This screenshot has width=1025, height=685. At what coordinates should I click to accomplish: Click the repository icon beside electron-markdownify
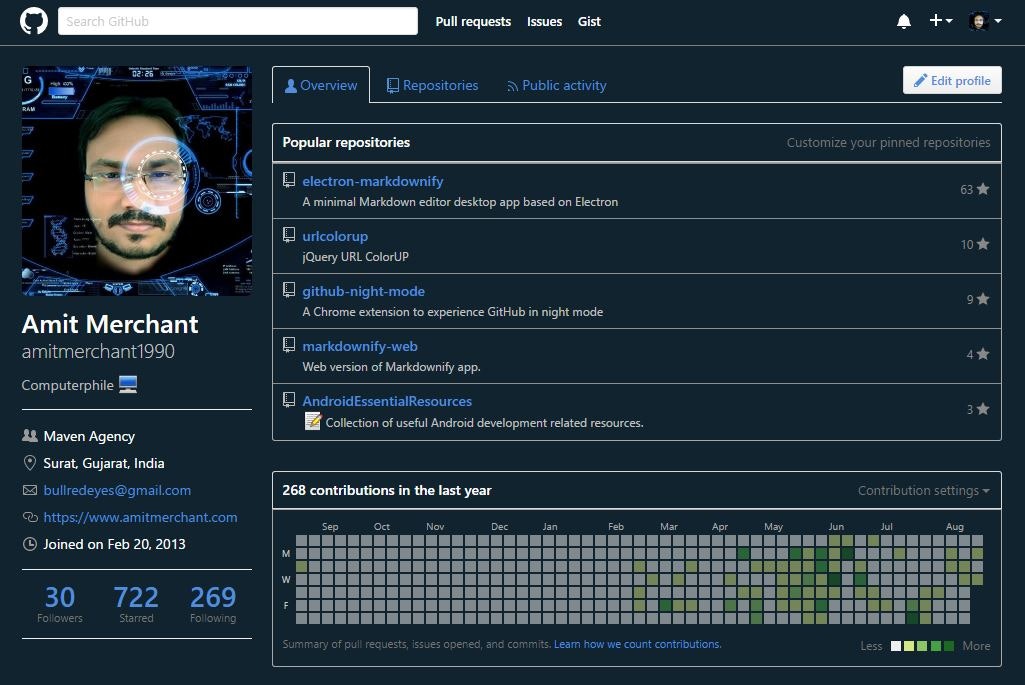(x=289, y=180)
